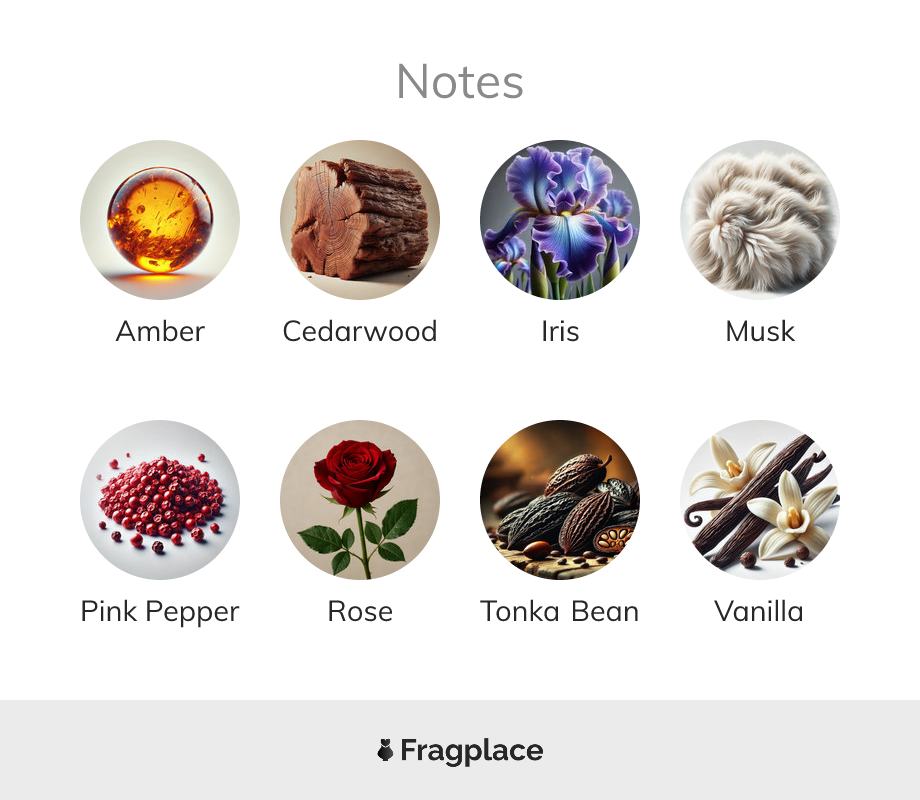Click the Fragplace perfume bottle icon
920x800 pixels.
385,750
